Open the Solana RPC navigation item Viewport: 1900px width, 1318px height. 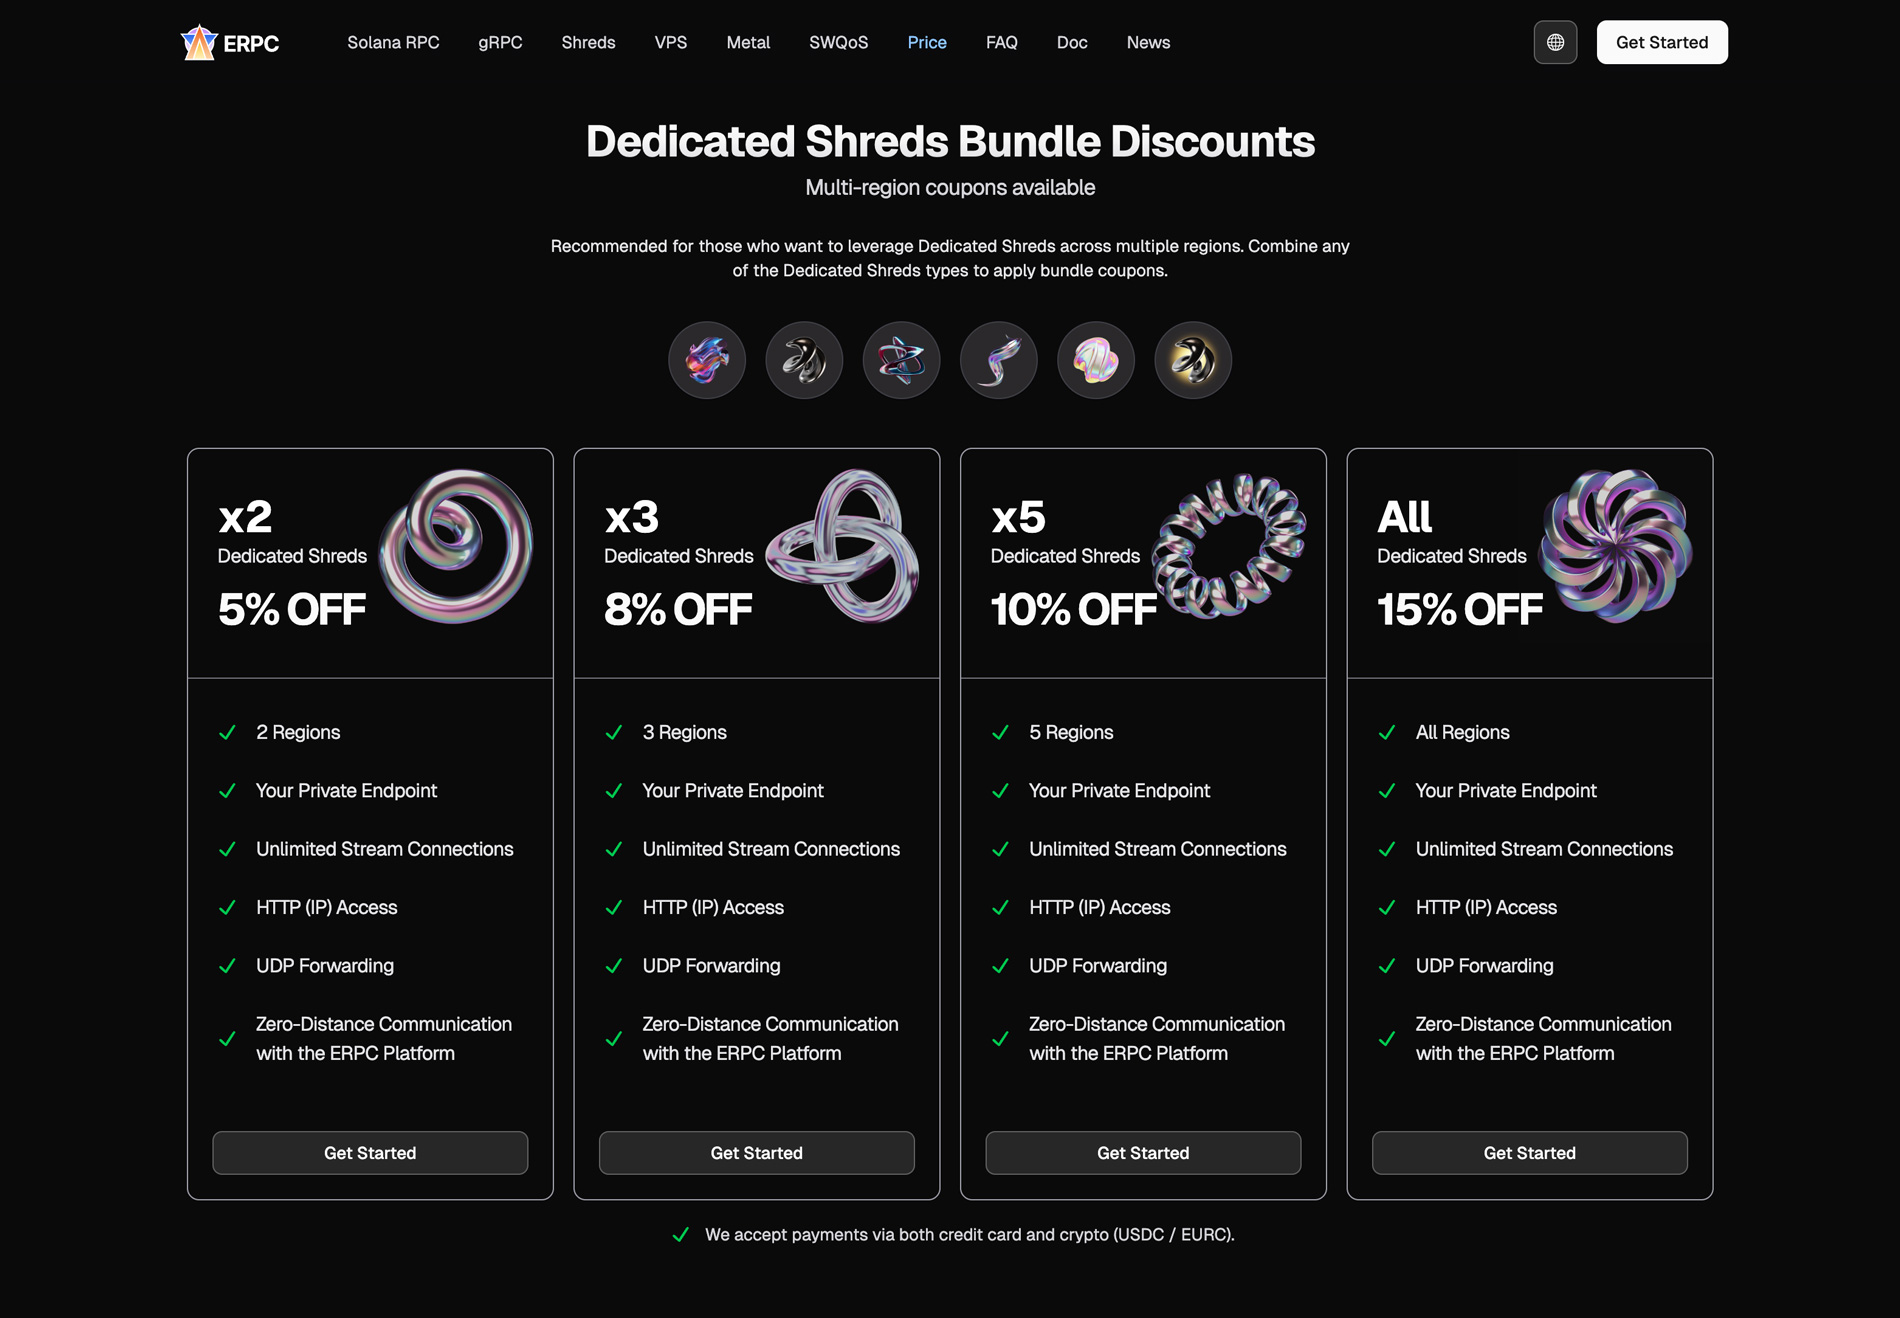[393, 42]
